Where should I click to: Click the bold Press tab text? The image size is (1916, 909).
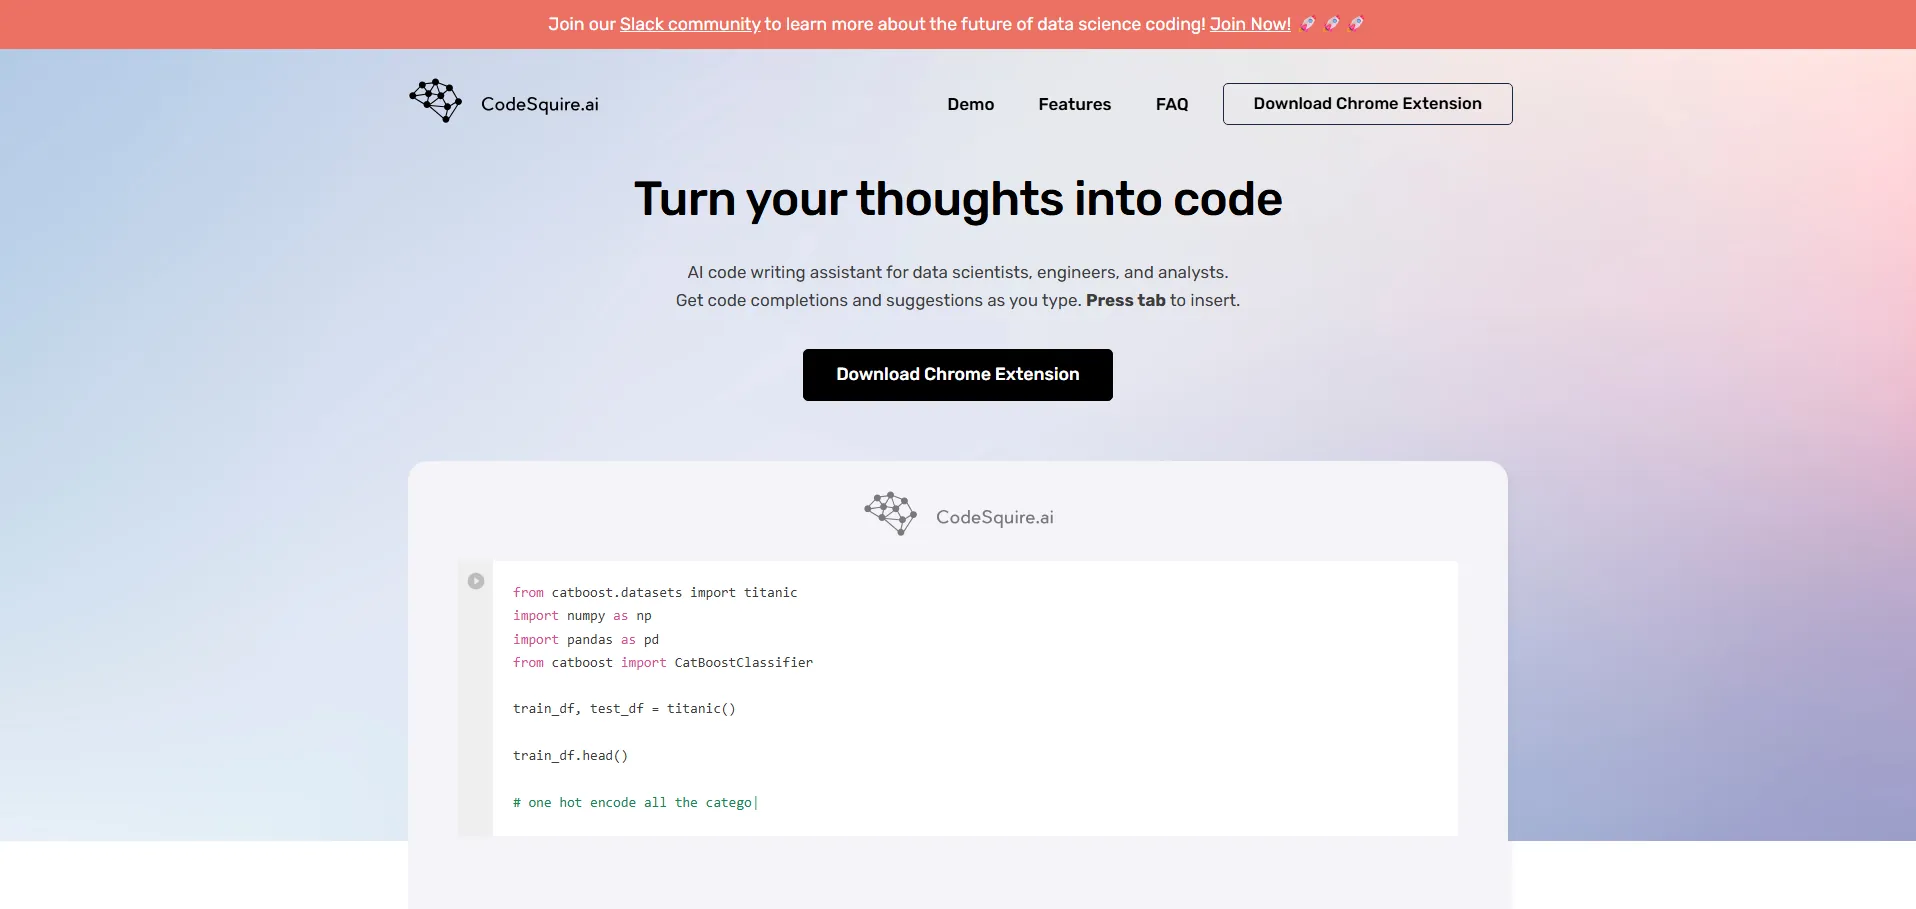point(1125,300)
